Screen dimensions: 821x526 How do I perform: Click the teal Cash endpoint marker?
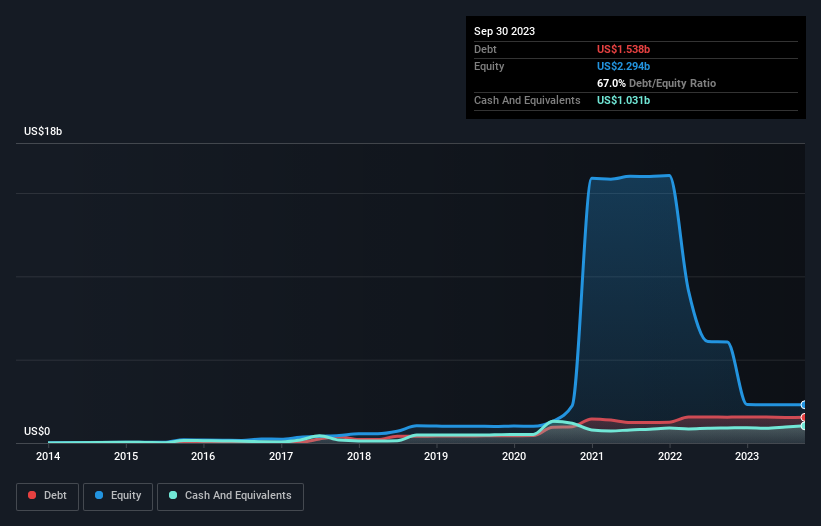click(804, 426)
